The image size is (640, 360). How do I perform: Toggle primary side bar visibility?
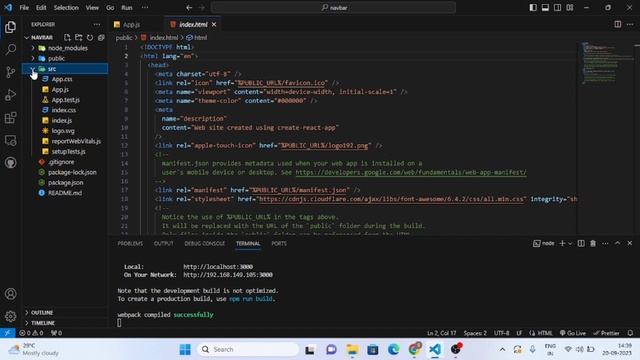(533, 7)
